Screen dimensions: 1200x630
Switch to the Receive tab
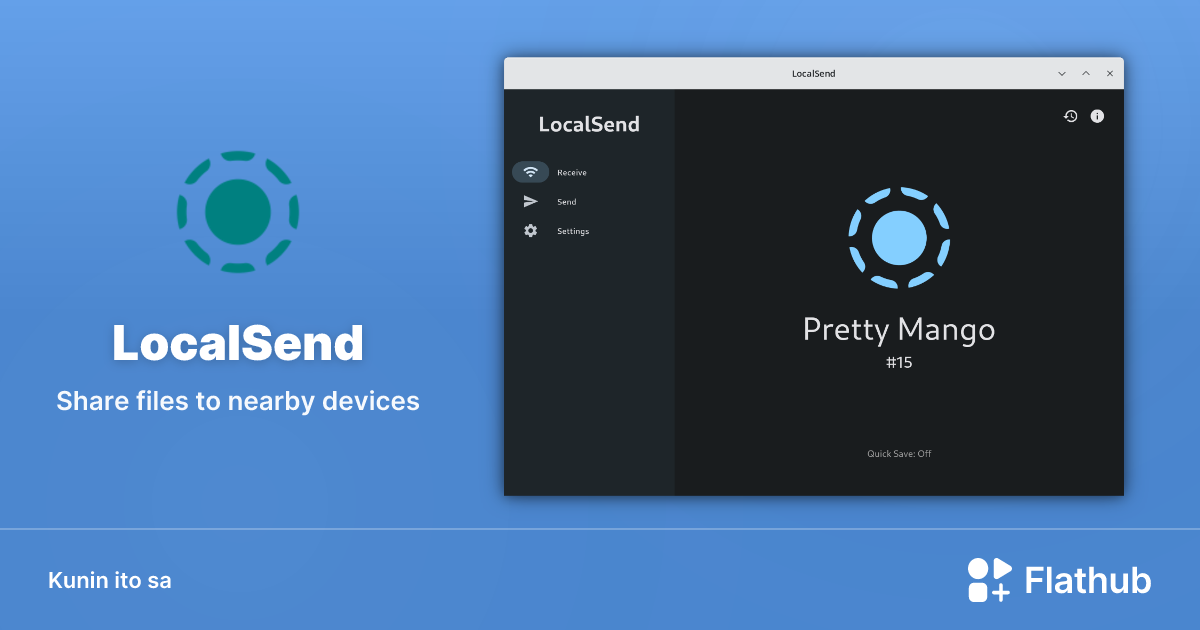[571, 171]
